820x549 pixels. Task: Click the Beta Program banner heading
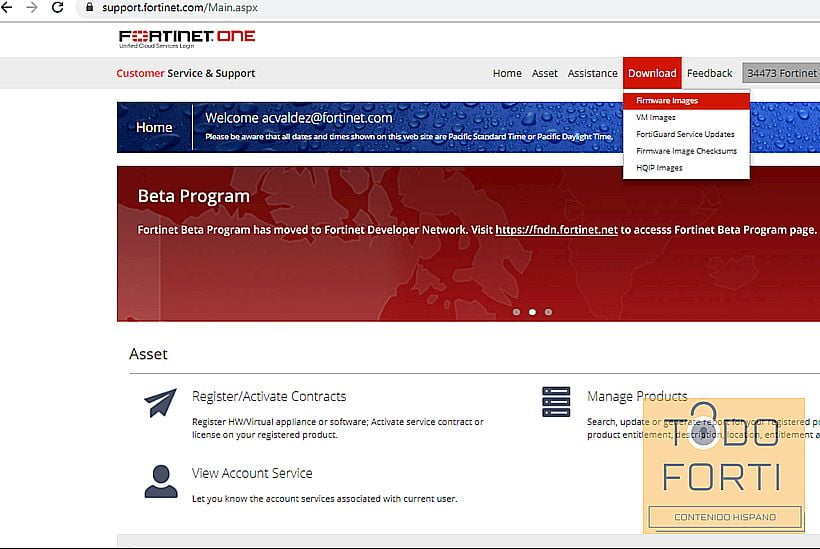(x=193, y=196)
